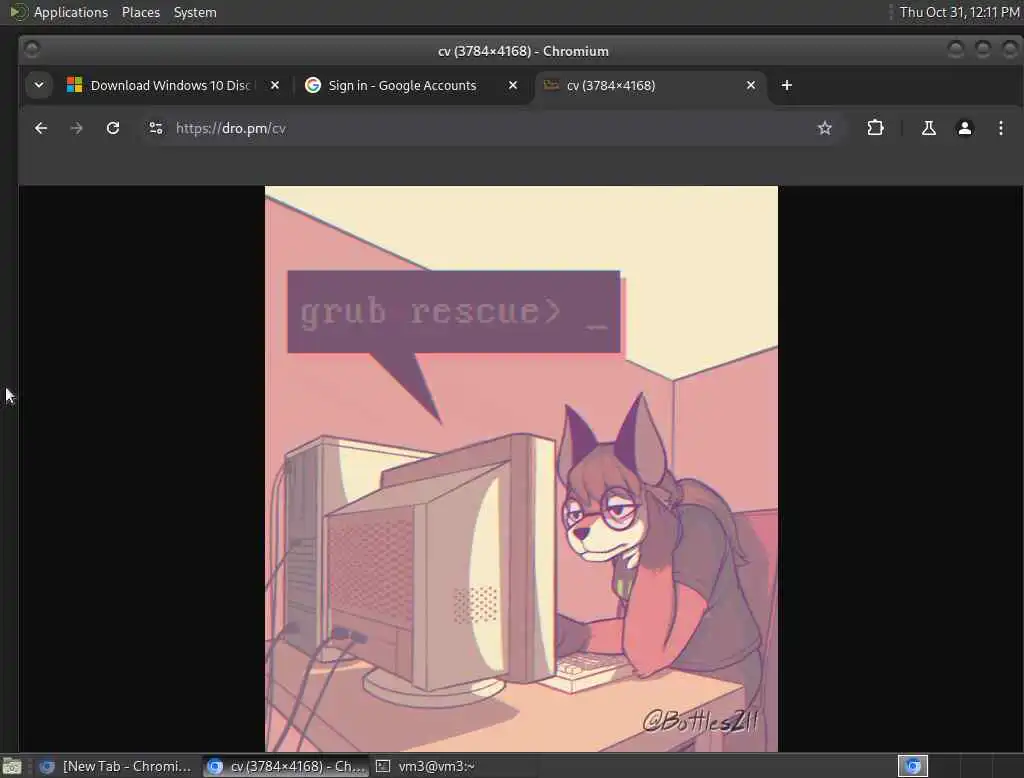Viewport: 1024px width, 778px height.
Task: Go back using the browser back arrow
Action: point(40,128)
